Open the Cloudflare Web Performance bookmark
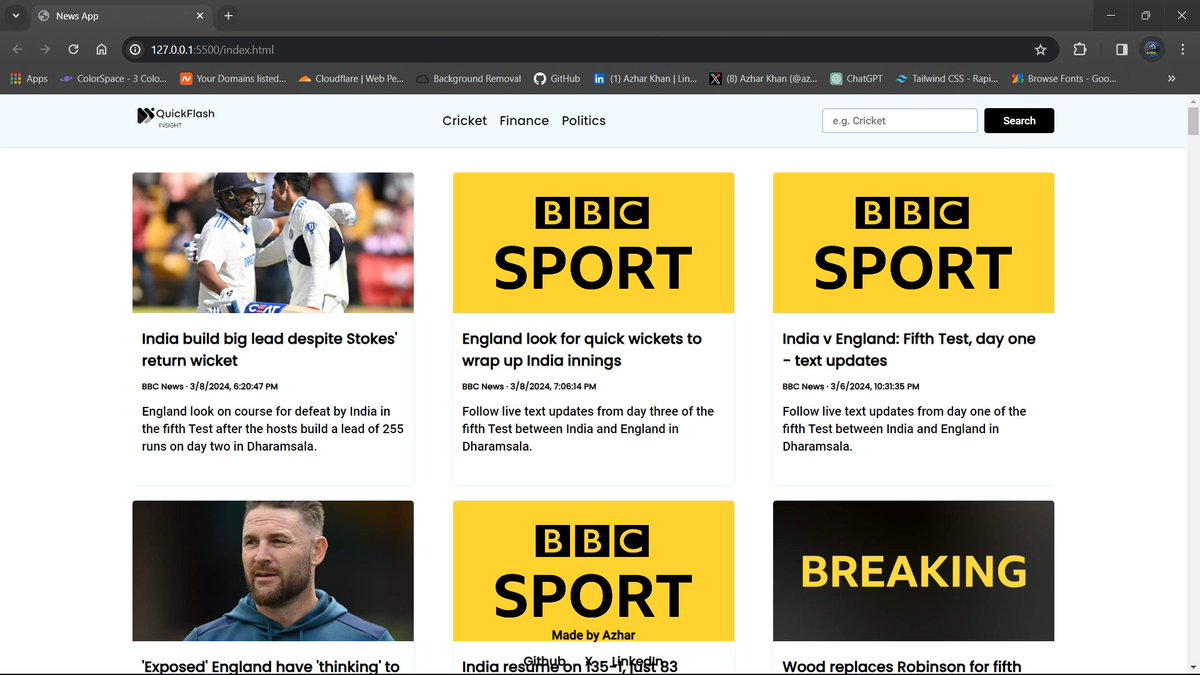The height and width of the screenshot is (675, 1200). (351, 78)
